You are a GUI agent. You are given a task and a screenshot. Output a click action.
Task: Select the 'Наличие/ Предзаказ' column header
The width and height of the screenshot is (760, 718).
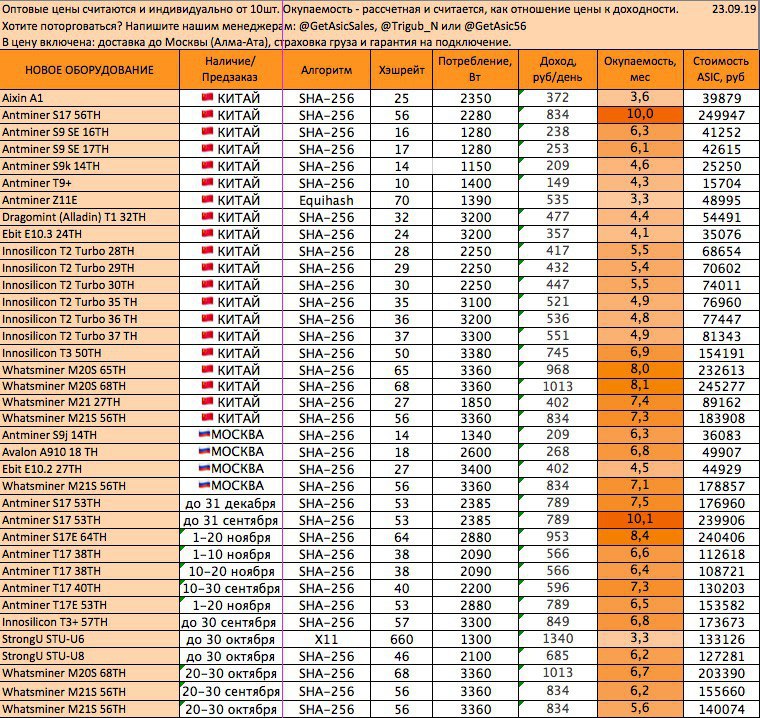(x=231, y=70)
